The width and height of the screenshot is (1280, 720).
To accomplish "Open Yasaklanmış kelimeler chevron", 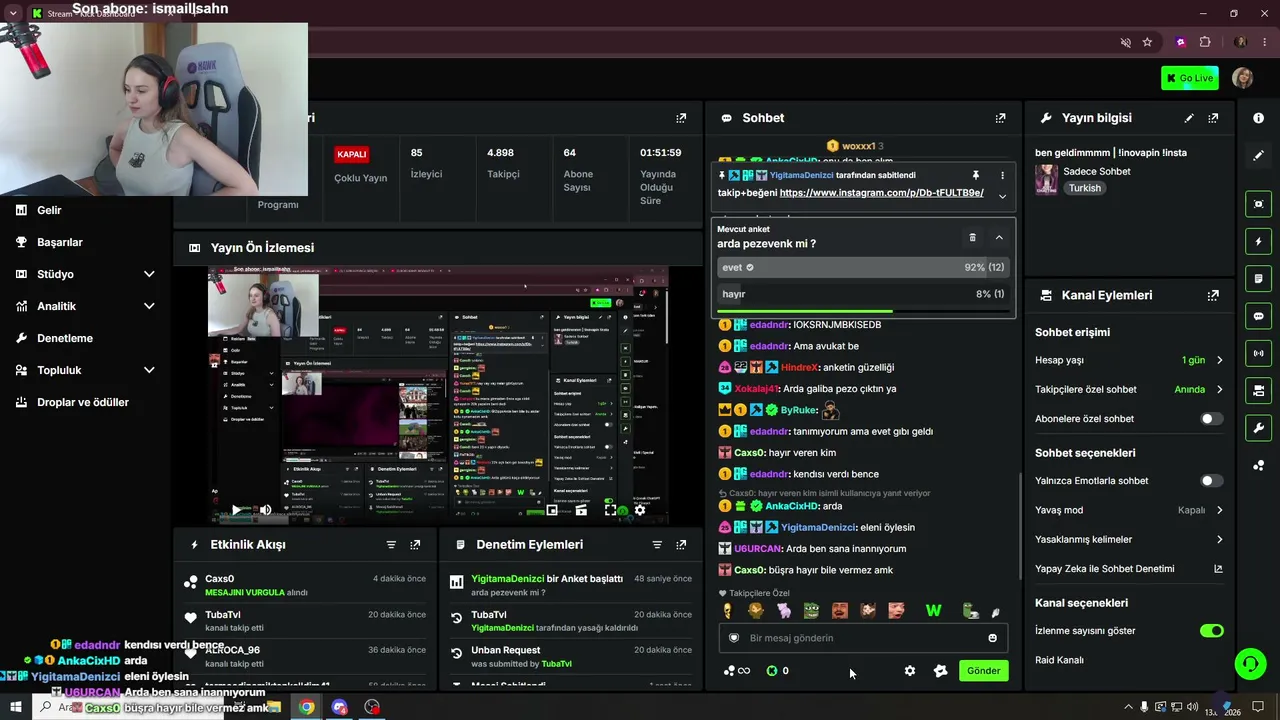I will [1219, 540].
